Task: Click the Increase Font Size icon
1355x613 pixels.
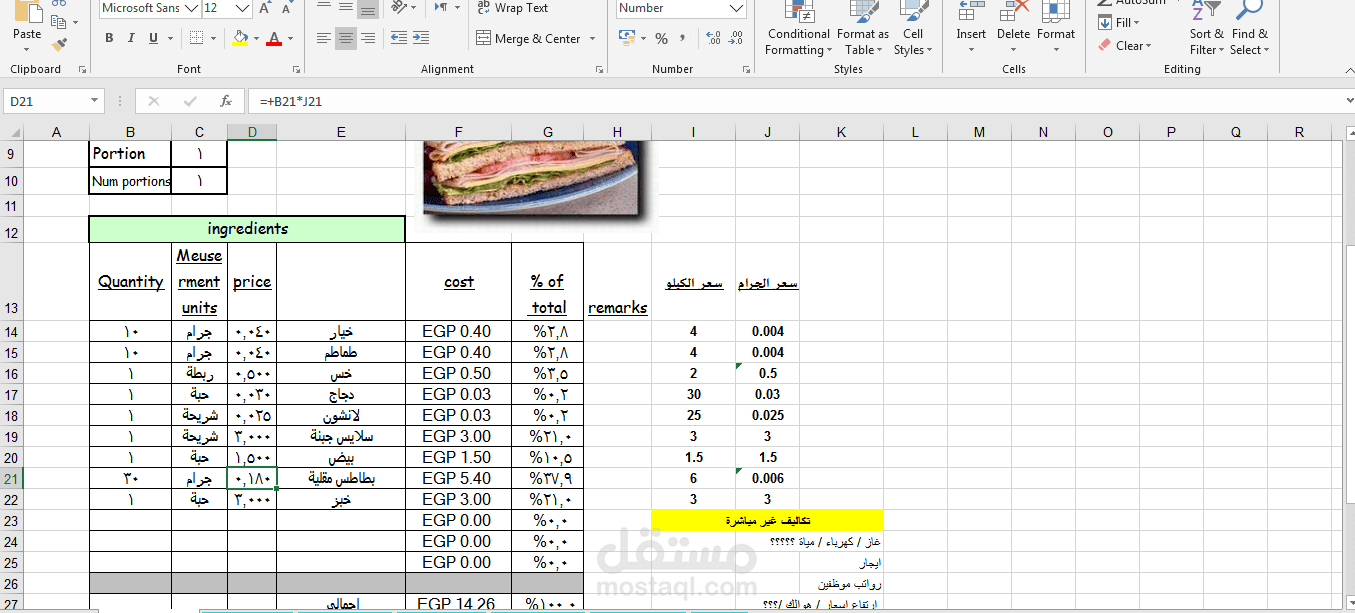Action: pos(265,8)
